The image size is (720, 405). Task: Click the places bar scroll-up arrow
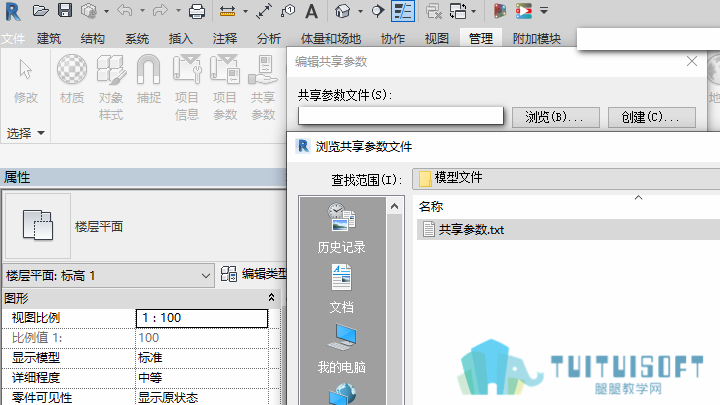(x=394, y=207)
